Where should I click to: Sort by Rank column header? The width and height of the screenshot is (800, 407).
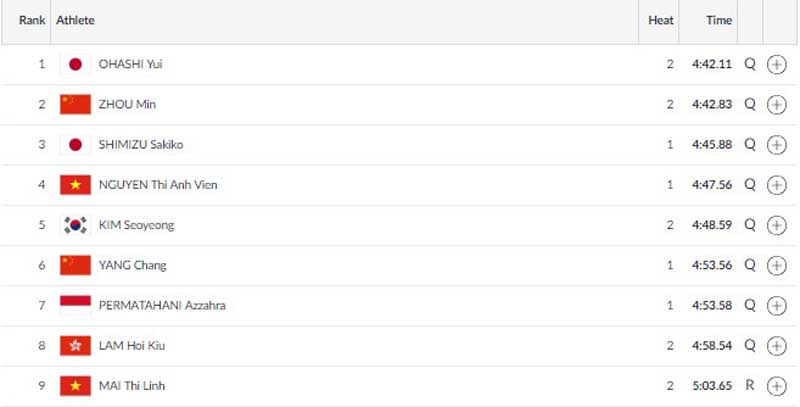(32, 20)
